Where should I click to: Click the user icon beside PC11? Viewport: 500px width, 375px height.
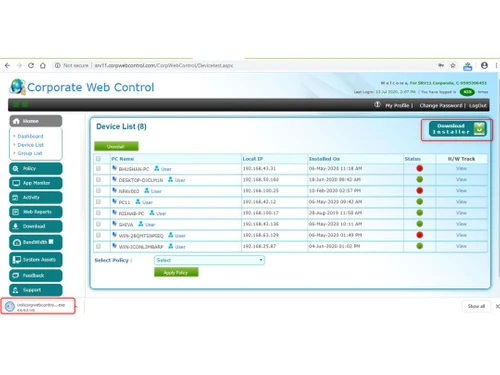coord(138,202)
